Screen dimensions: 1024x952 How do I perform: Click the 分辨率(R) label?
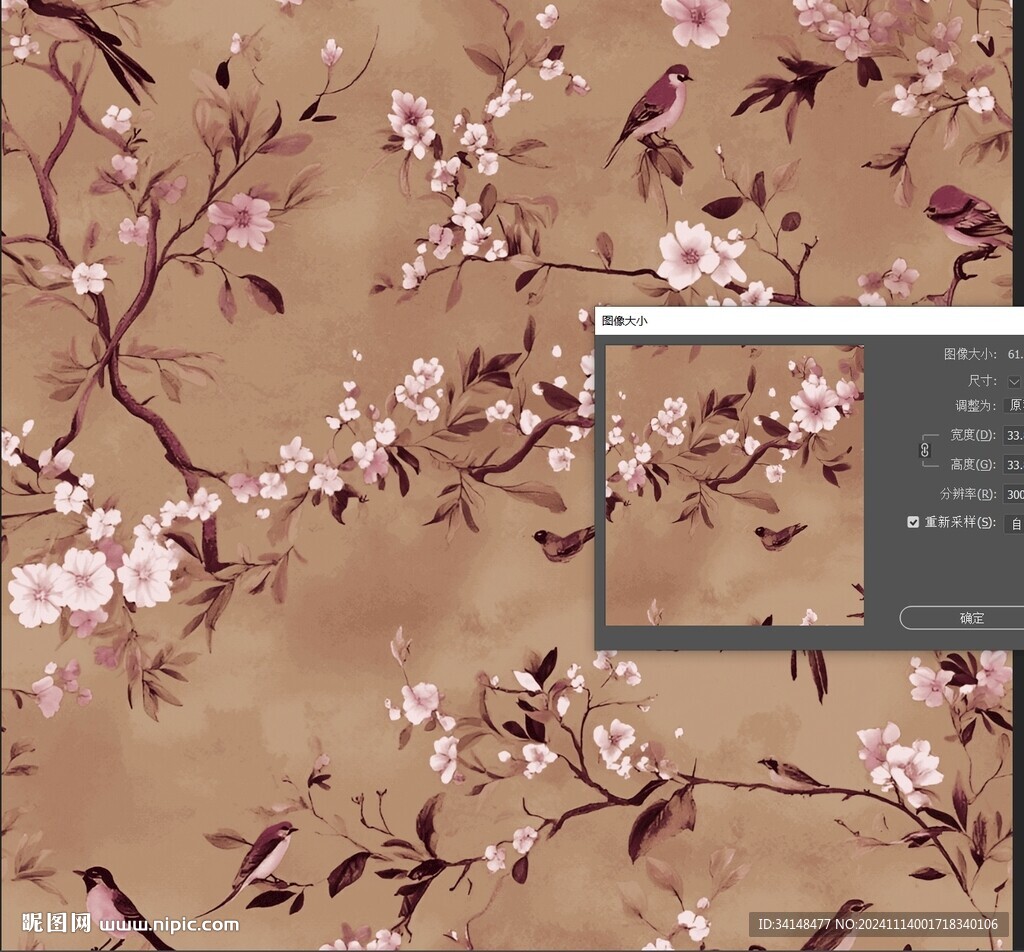coord(967,494)
